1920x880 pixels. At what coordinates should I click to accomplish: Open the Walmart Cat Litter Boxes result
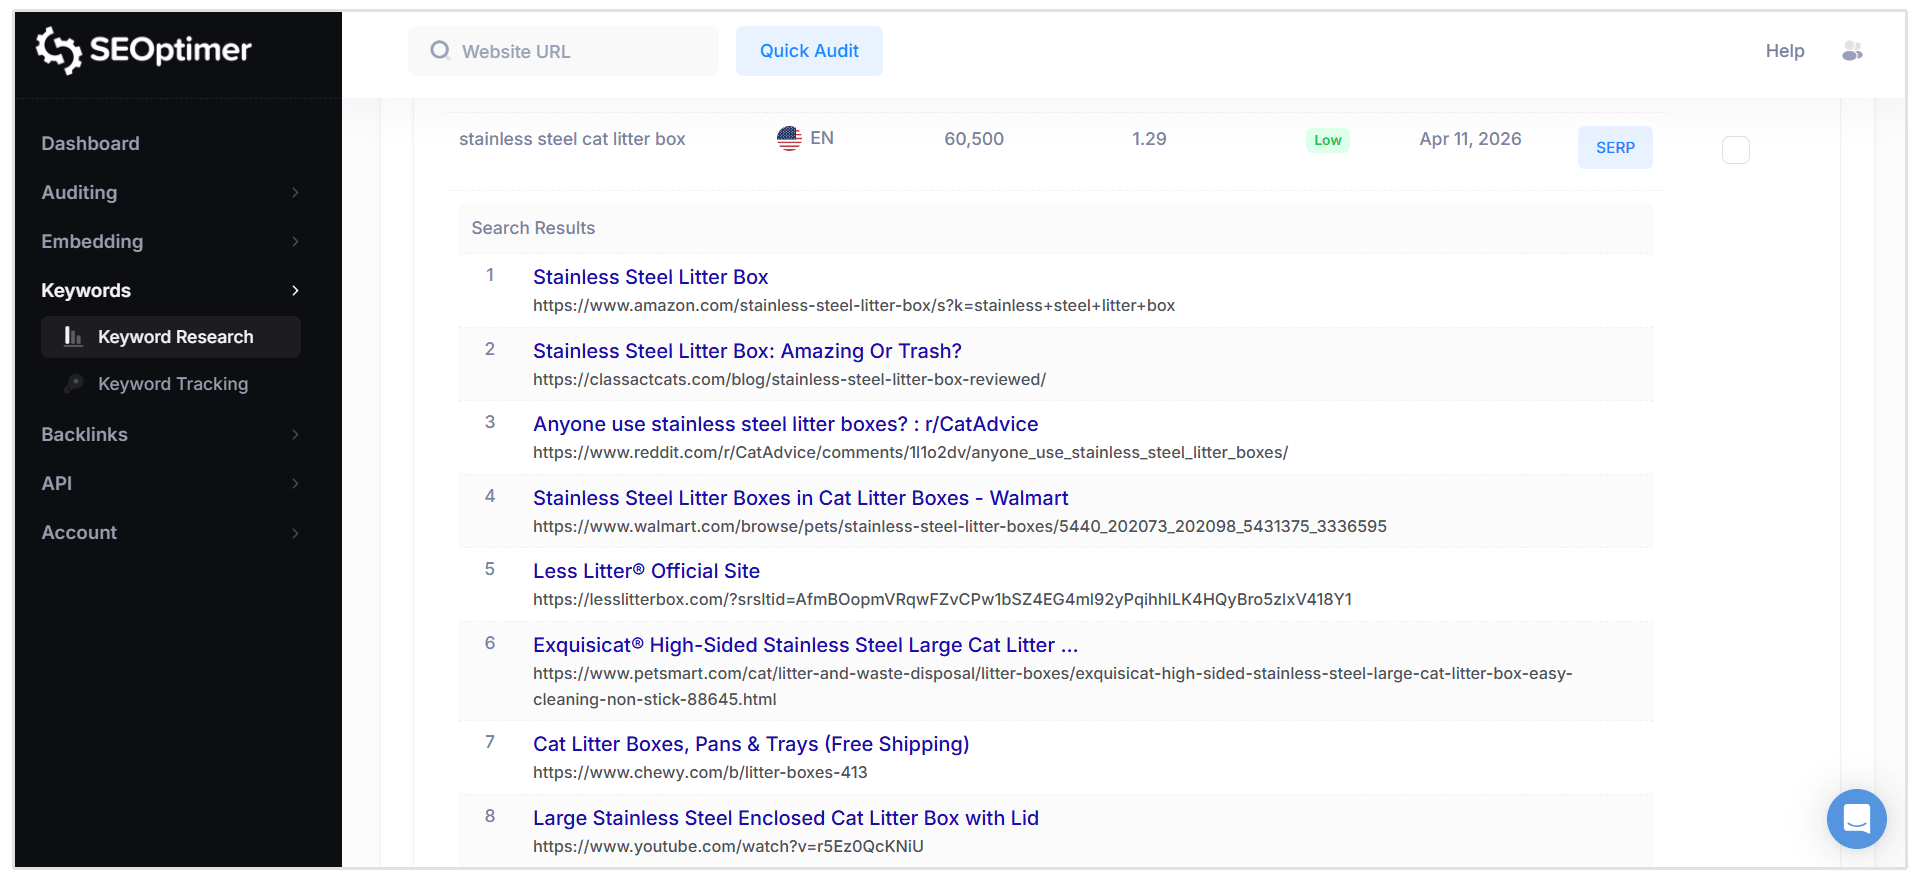pyautogui.click(x=800, y=498)
